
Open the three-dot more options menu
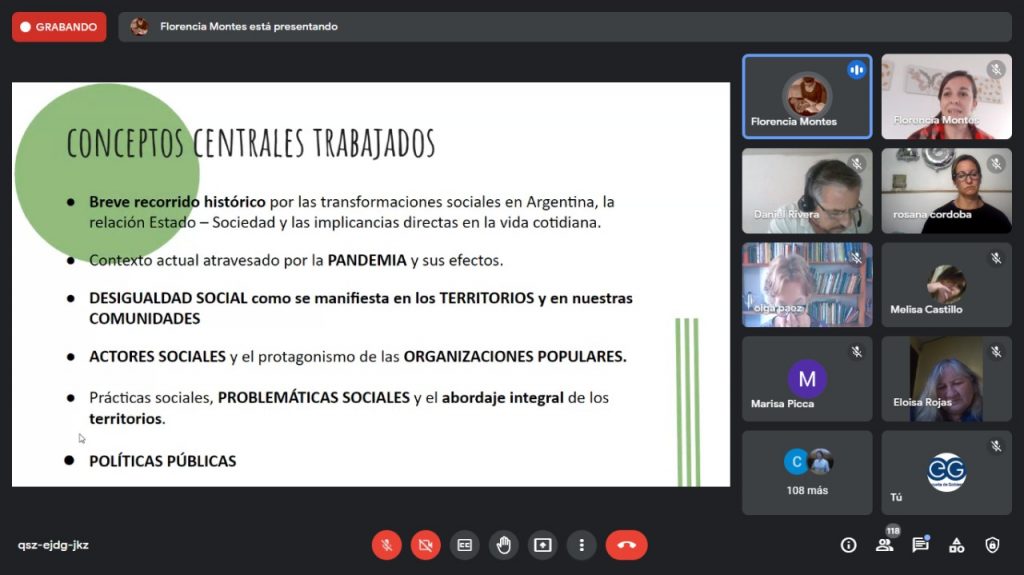[x=581, y=545]
